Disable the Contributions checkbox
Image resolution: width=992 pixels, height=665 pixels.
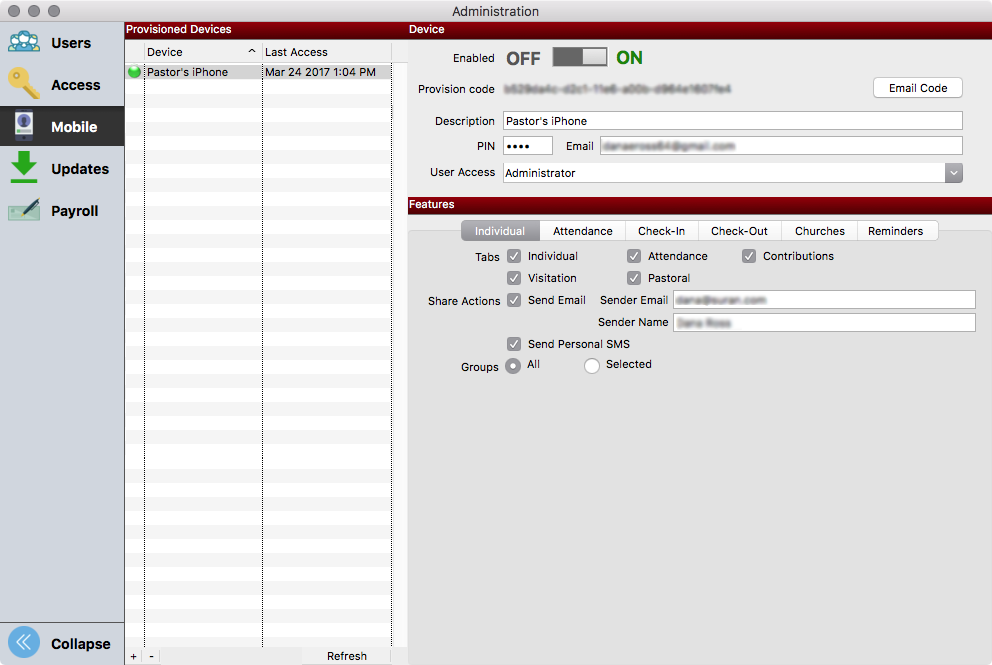click(749, 255)
